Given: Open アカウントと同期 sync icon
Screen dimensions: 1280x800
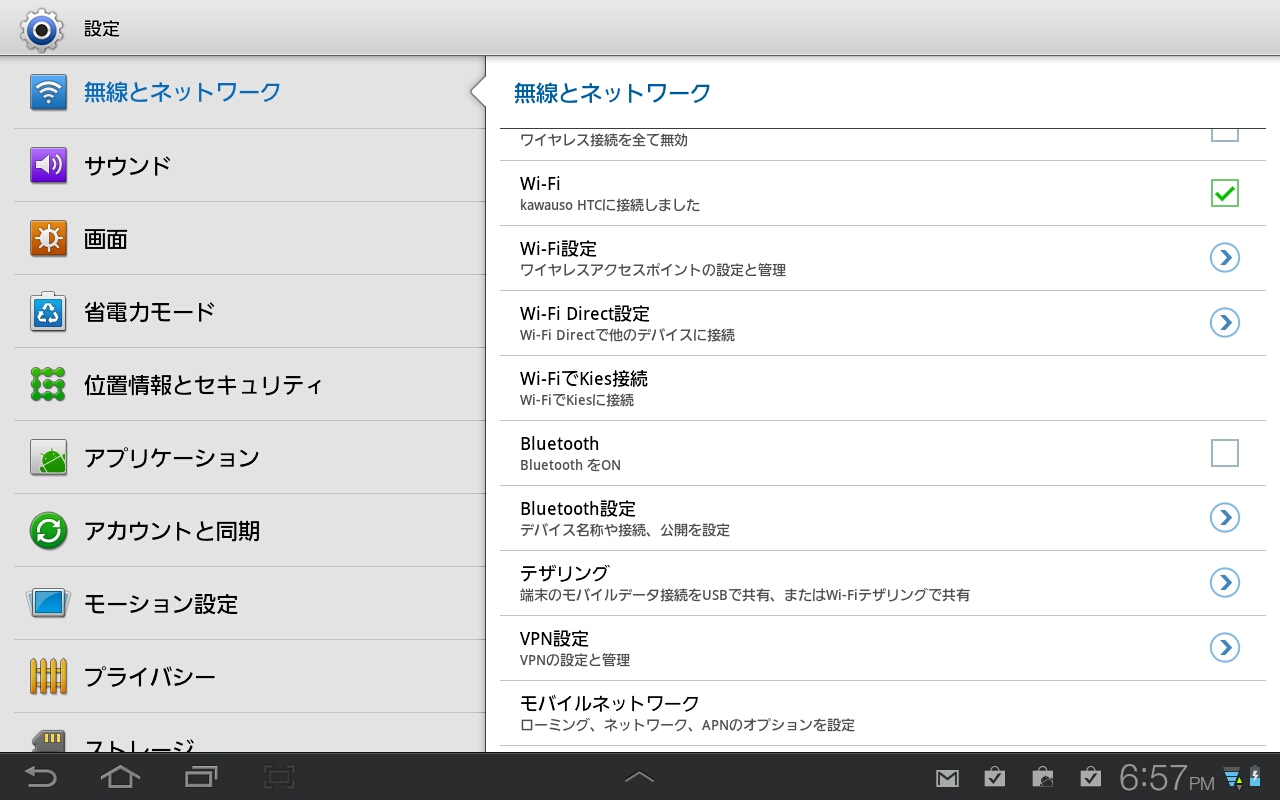Looking at the screenshot, I should [48, 531].
